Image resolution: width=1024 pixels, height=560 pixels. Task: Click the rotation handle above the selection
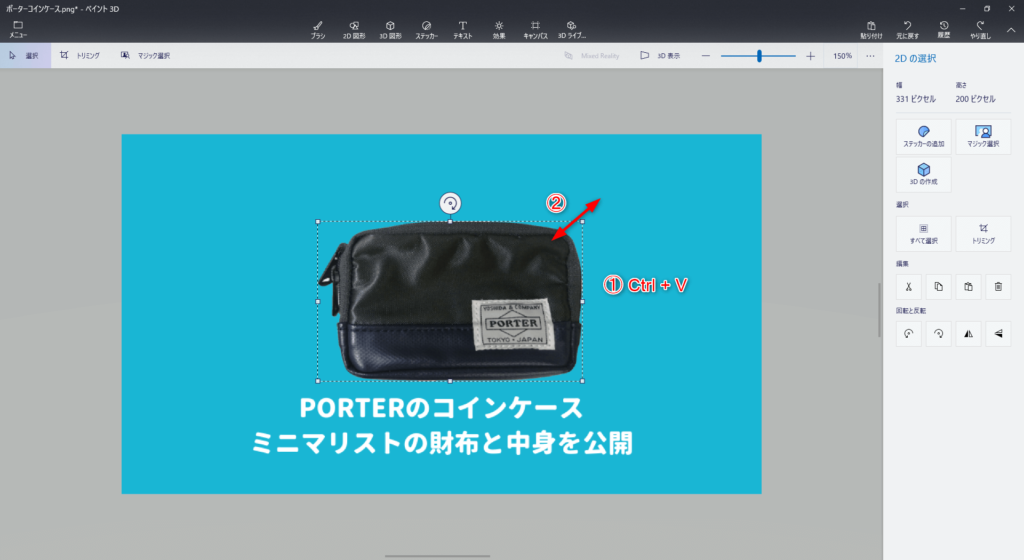point(450,204)
